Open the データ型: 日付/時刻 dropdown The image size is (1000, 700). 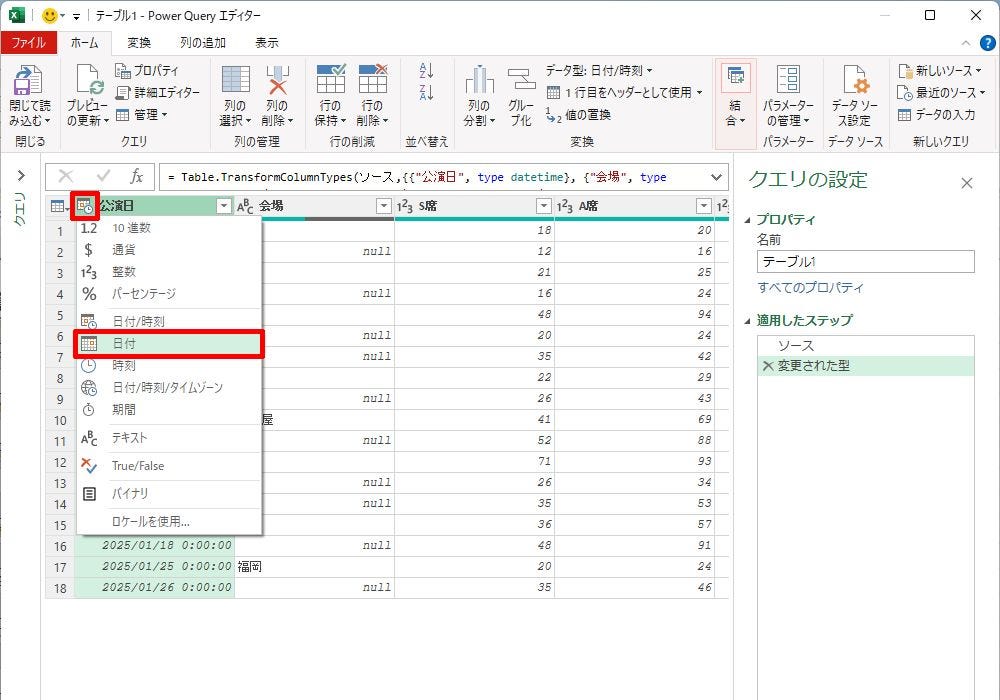599,71
